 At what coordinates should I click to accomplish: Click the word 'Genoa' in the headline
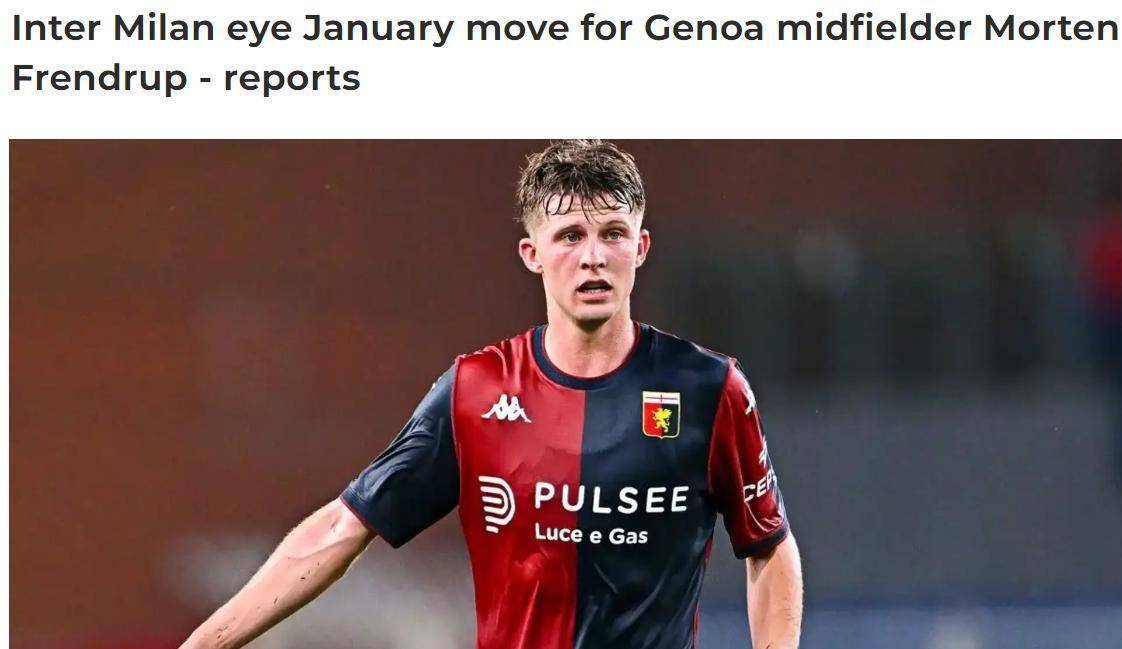coord(704,29)
